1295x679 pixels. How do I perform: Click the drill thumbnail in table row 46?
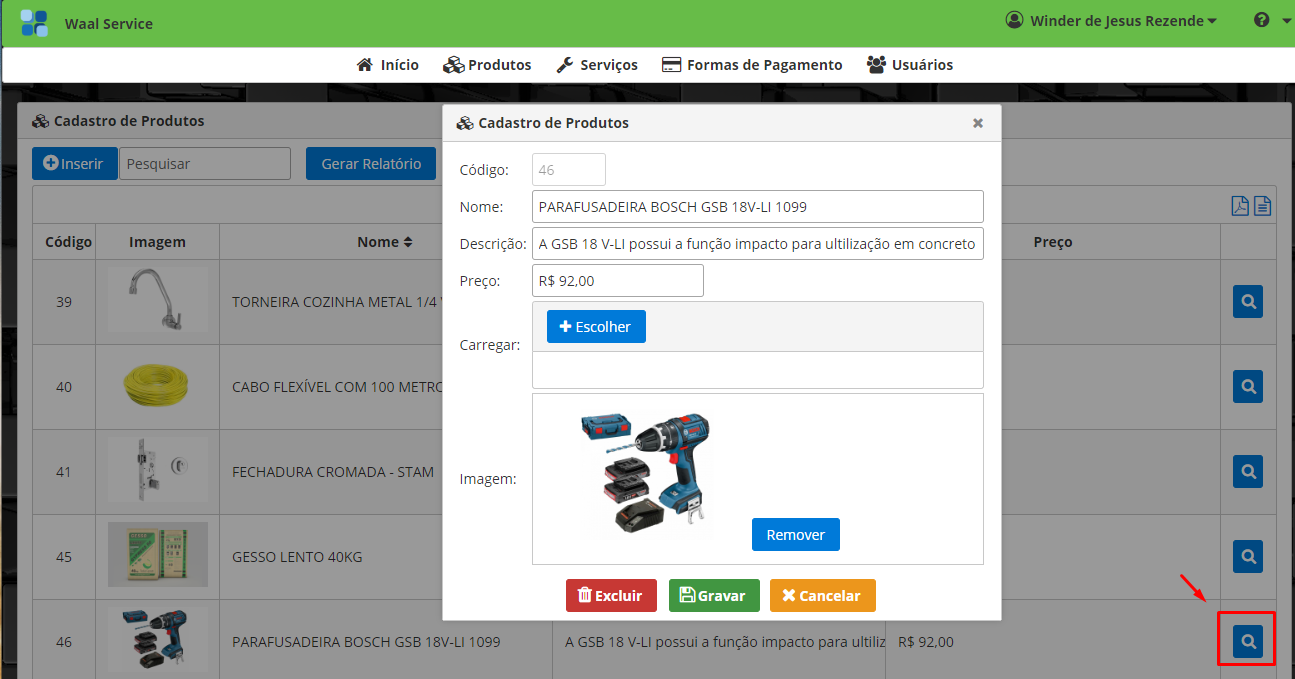coord(158,639)
